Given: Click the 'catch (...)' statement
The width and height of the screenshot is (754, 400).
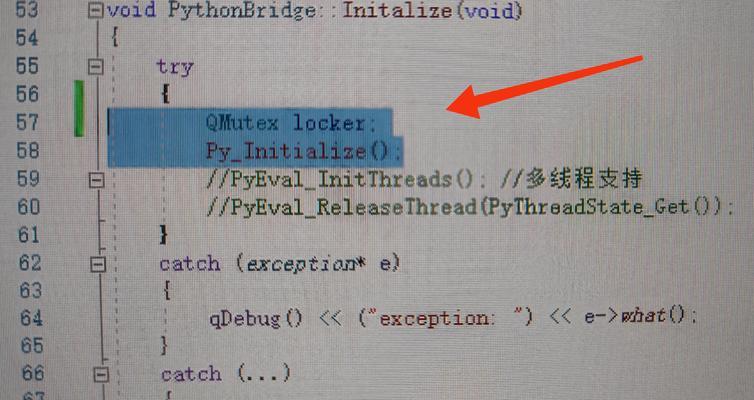Looking at the screenshot, I should (x=226, y=374).
